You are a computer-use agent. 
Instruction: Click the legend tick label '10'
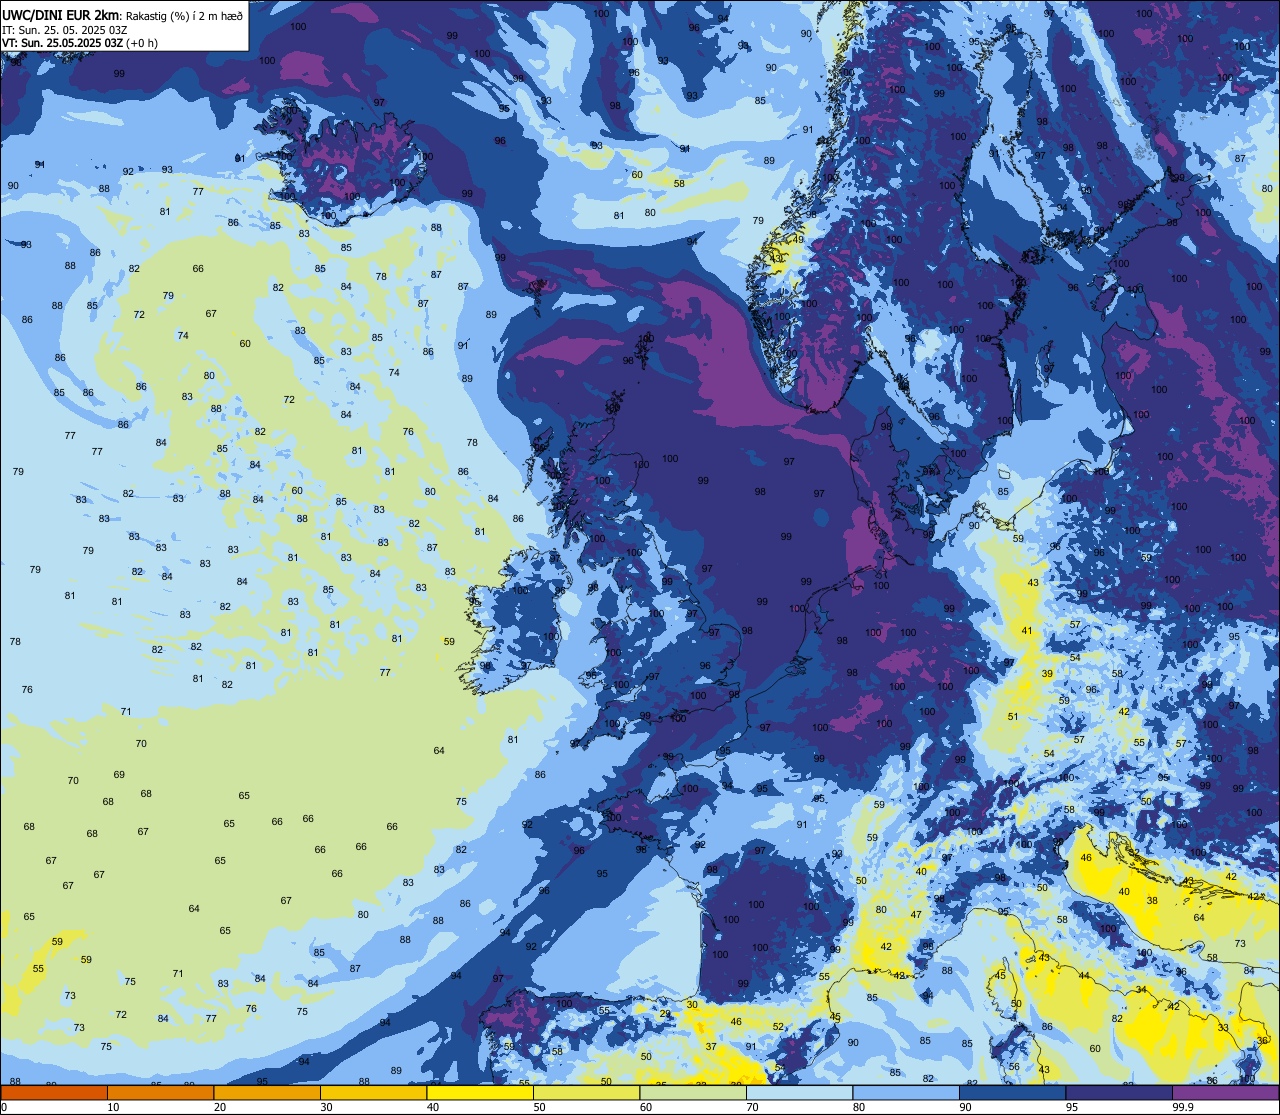coord(113,1107)
